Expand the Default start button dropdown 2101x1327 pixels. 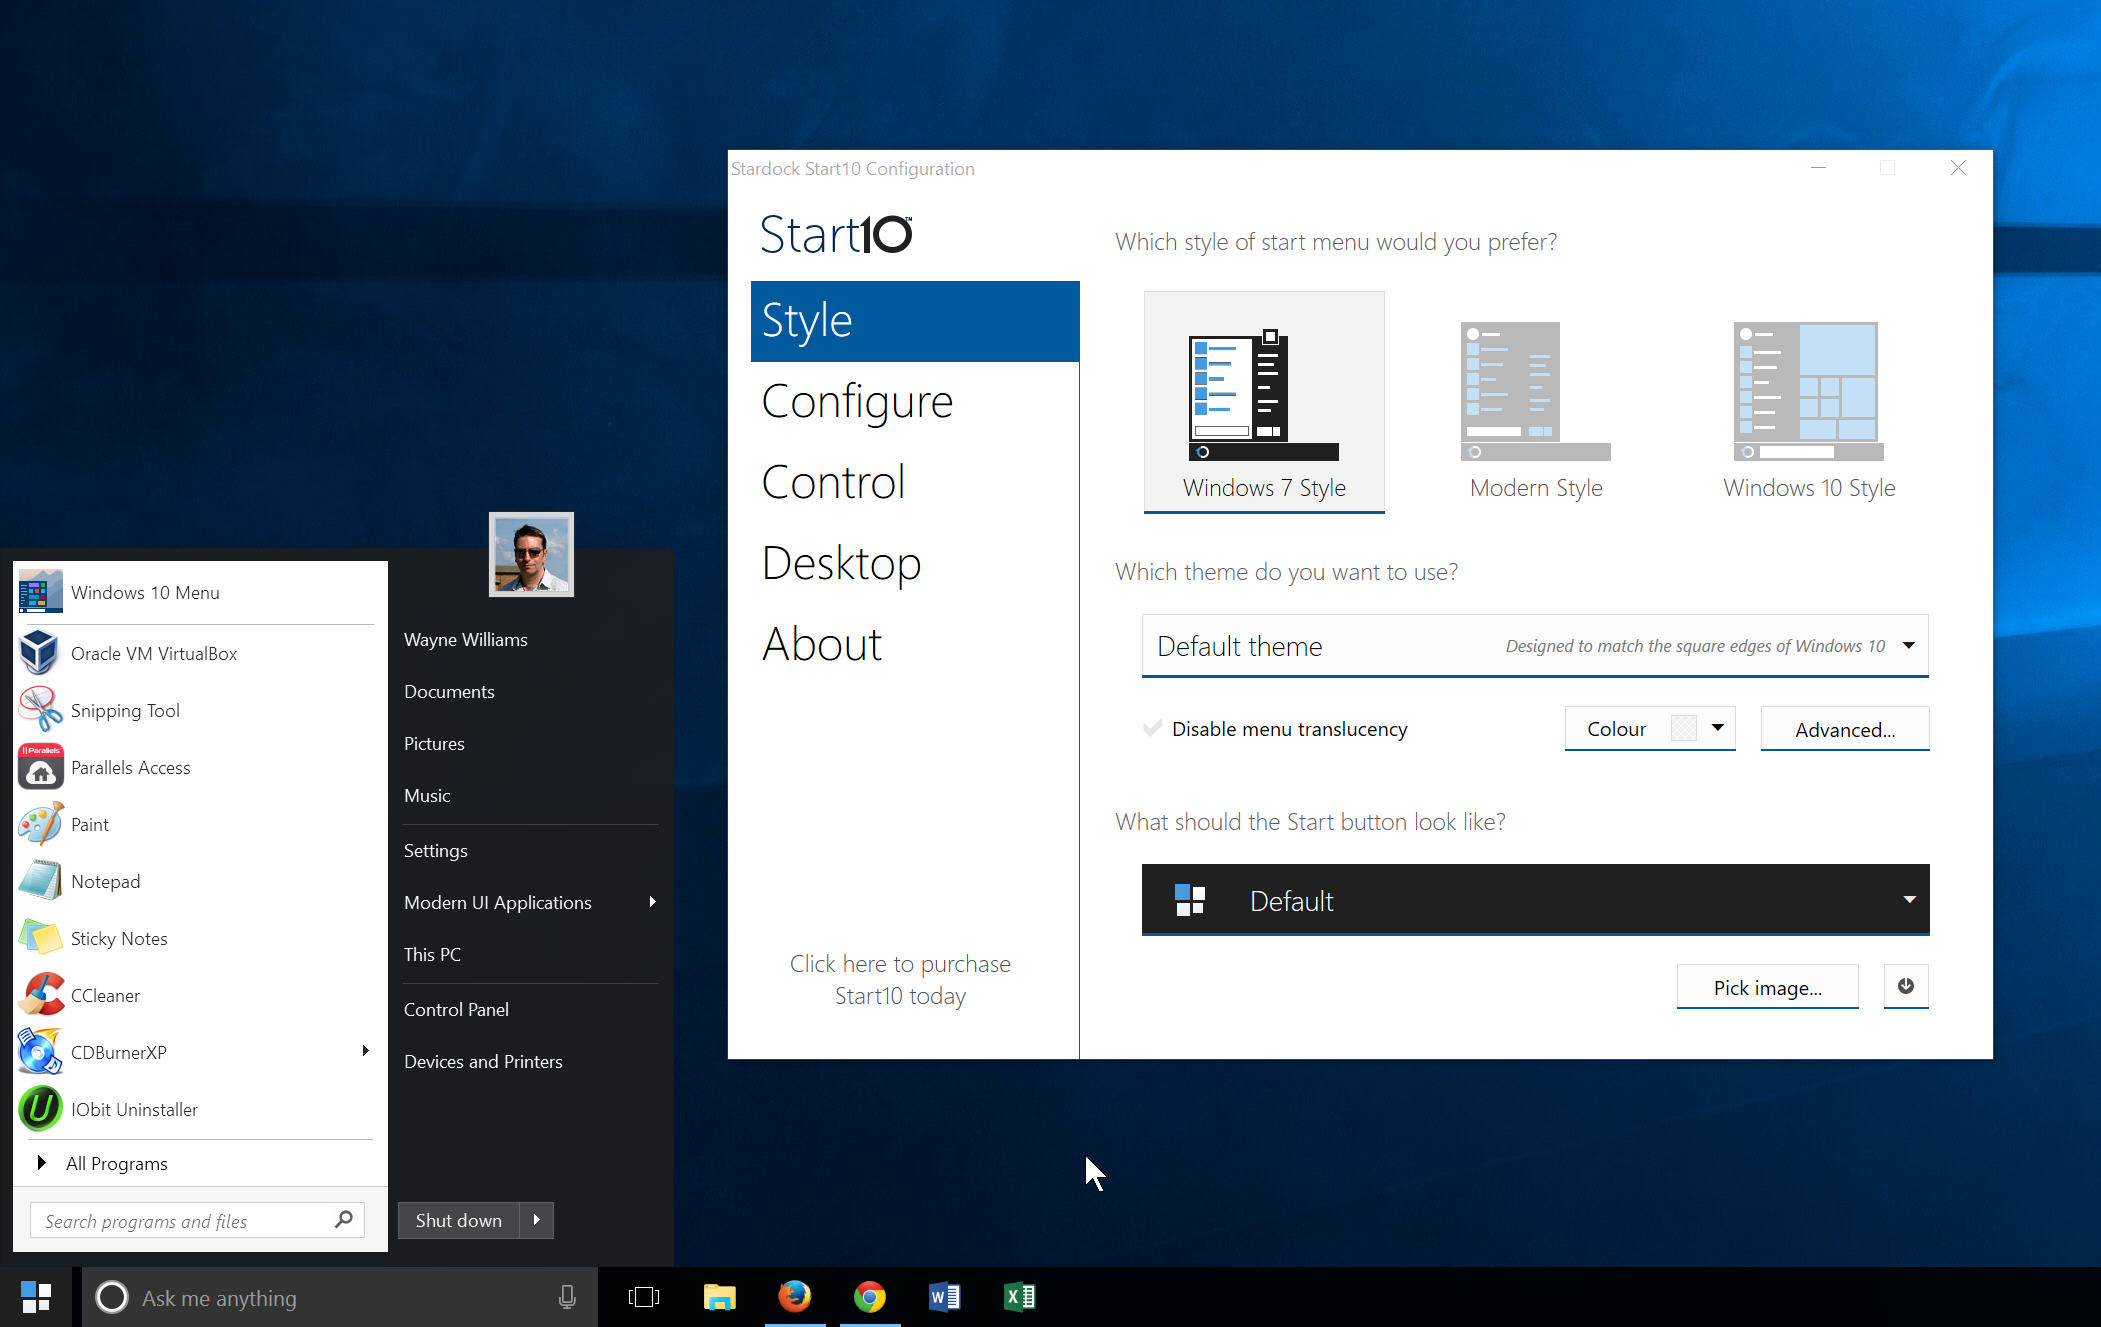(x=1907, y=900)
